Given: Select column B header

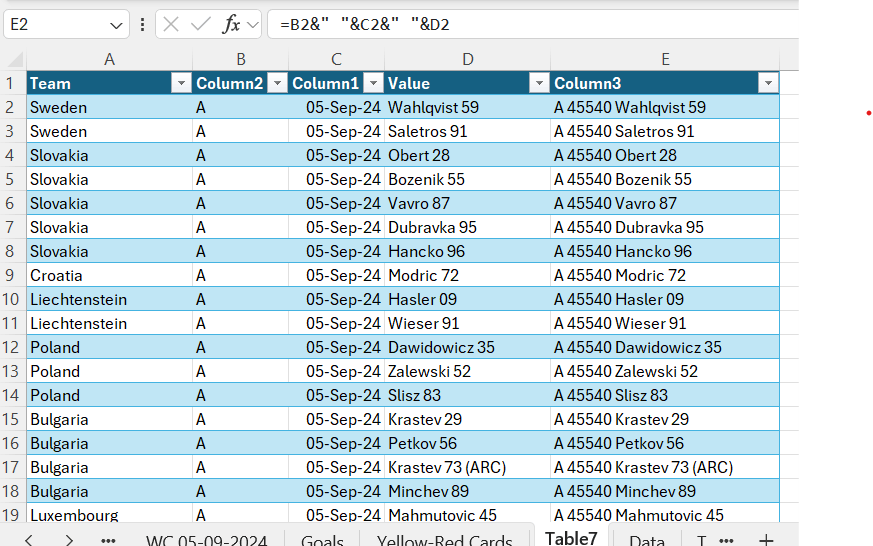Looking at the screenshot, I should [241, 59].
